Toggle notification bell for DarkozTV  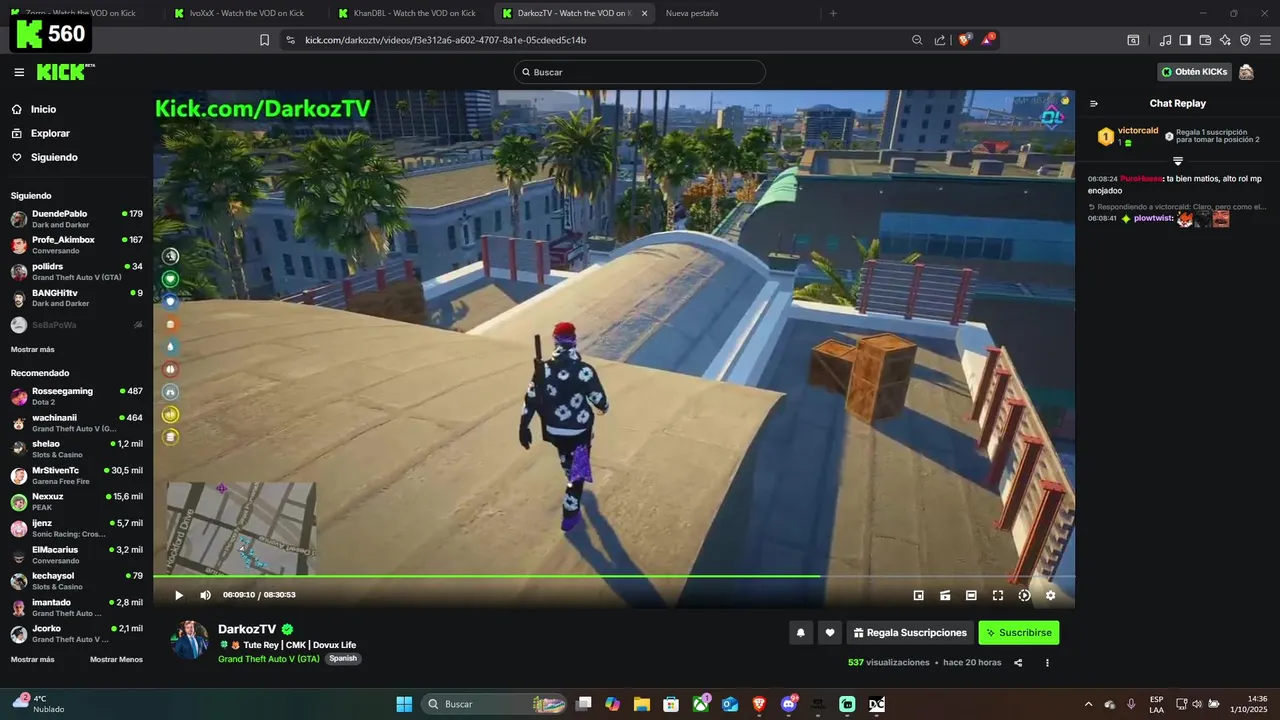(x=800, y=632)
